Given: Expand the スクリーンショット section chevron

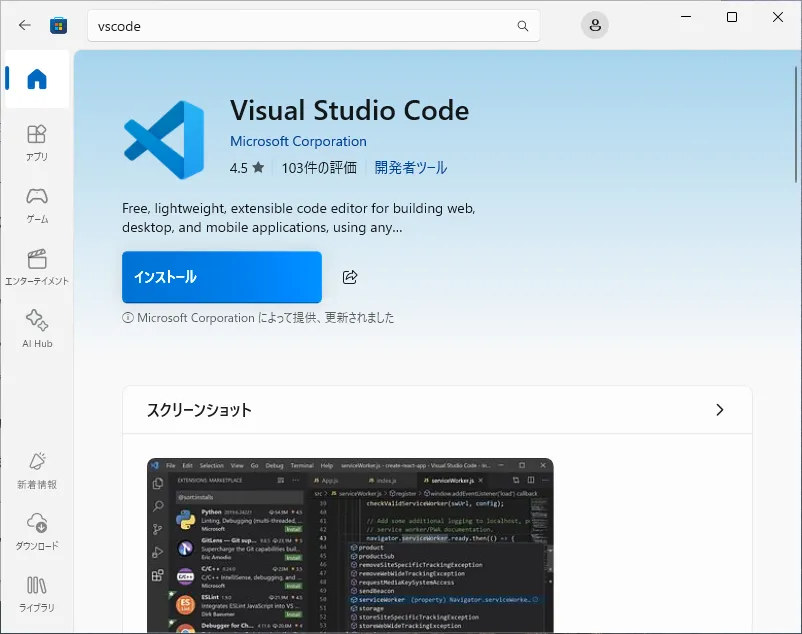Looking at the screenshot, I should click(x=720, y=410).
